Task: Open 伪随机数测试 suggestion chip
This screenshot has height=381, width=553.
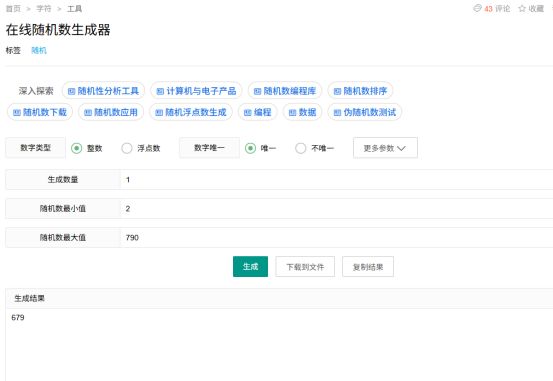Action: pyautogui.click(x=365, y=112)
